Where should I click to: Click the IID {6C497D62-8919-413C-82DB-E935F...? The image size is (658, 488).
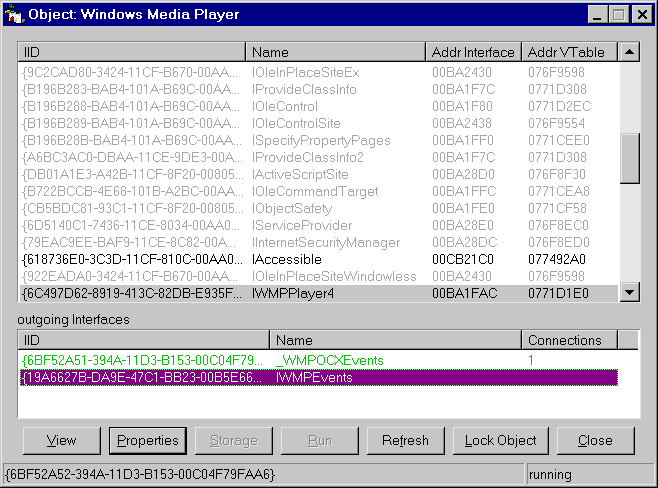click(132, 293)
